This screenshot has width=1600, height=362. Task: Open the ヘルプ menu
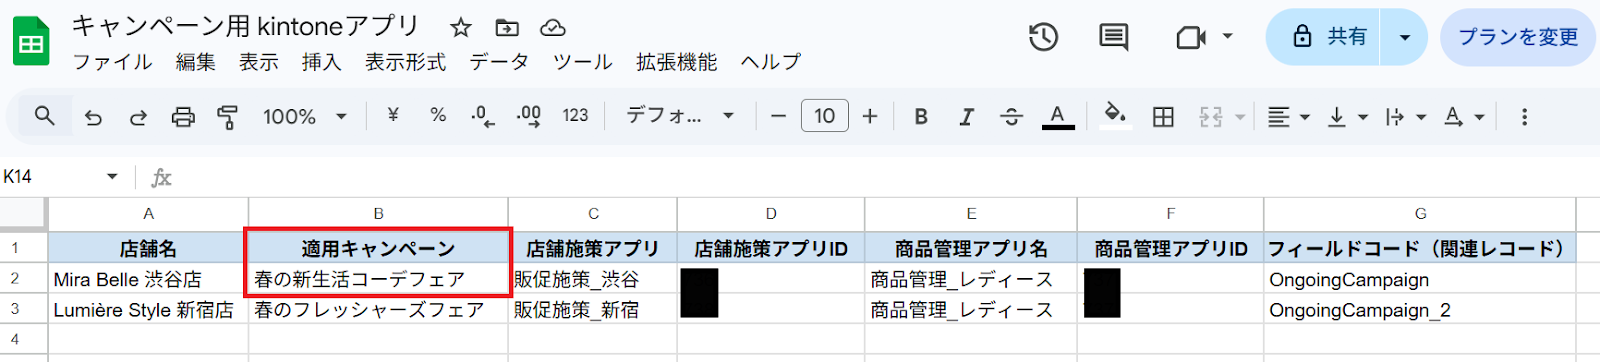(771, 62)
